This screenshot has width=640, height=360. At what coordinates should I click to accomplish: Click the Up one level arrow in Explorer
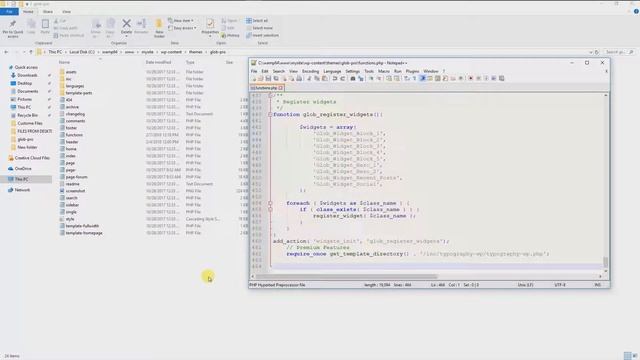tap(31, 52)
